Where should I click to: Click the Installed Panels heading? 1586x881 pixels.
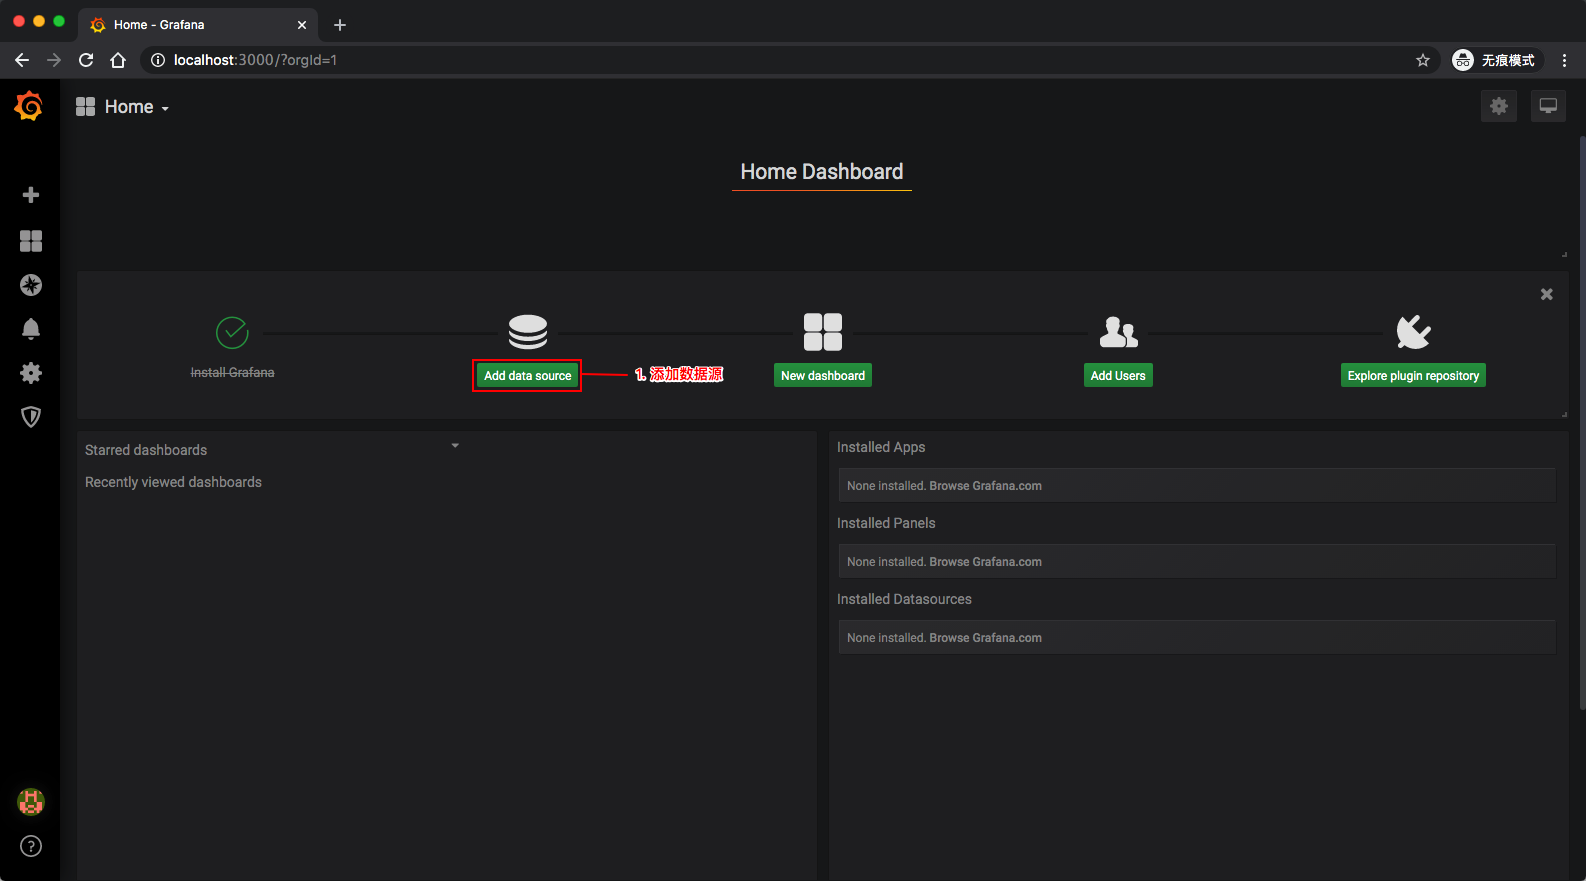tap(886, 523)
